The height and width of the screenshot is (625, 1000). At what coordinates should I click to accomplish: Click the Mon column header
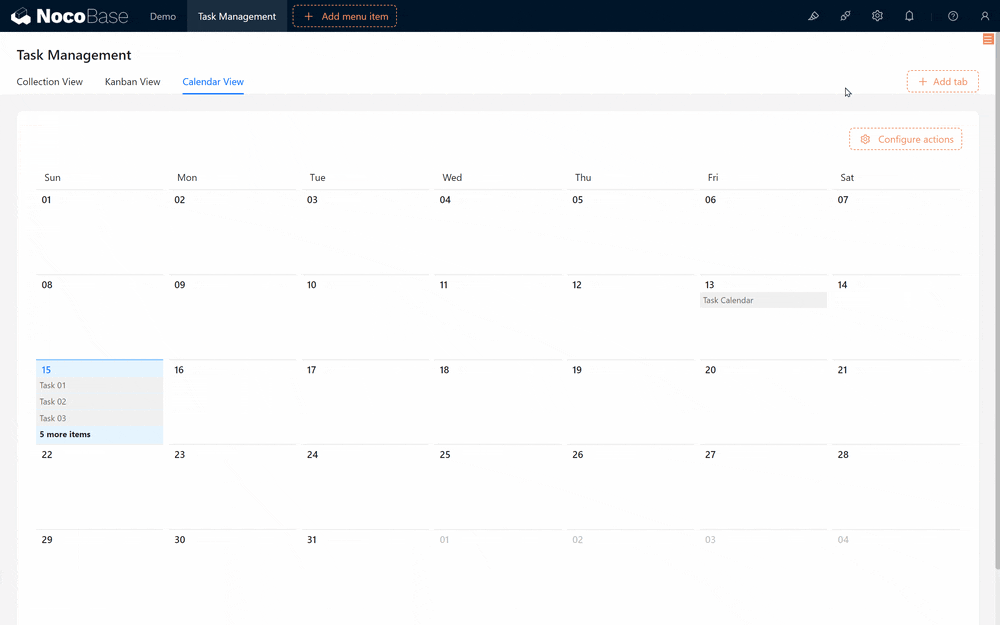pyautogui.click(x=187, y=177)
